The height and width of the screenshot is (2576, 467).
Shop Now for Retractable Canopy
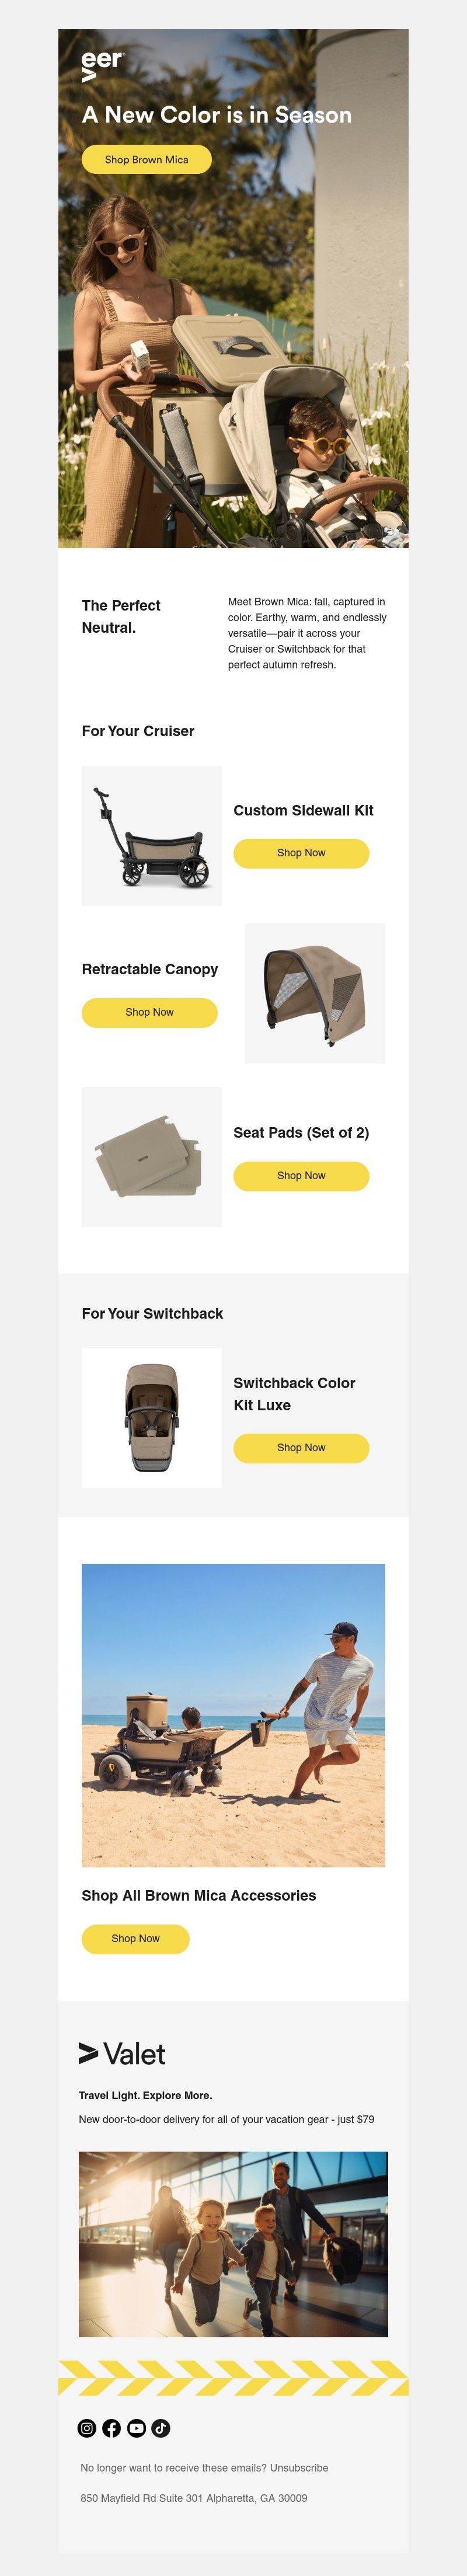point(149,1012)
